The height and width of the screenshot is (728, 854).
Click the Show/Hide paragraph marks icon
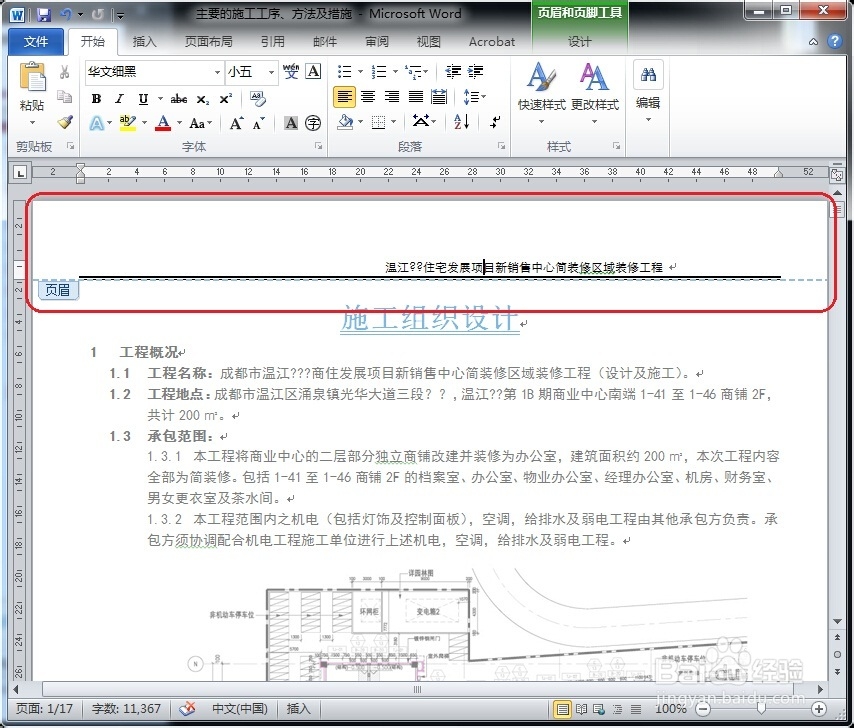click(x=494, y=120)
